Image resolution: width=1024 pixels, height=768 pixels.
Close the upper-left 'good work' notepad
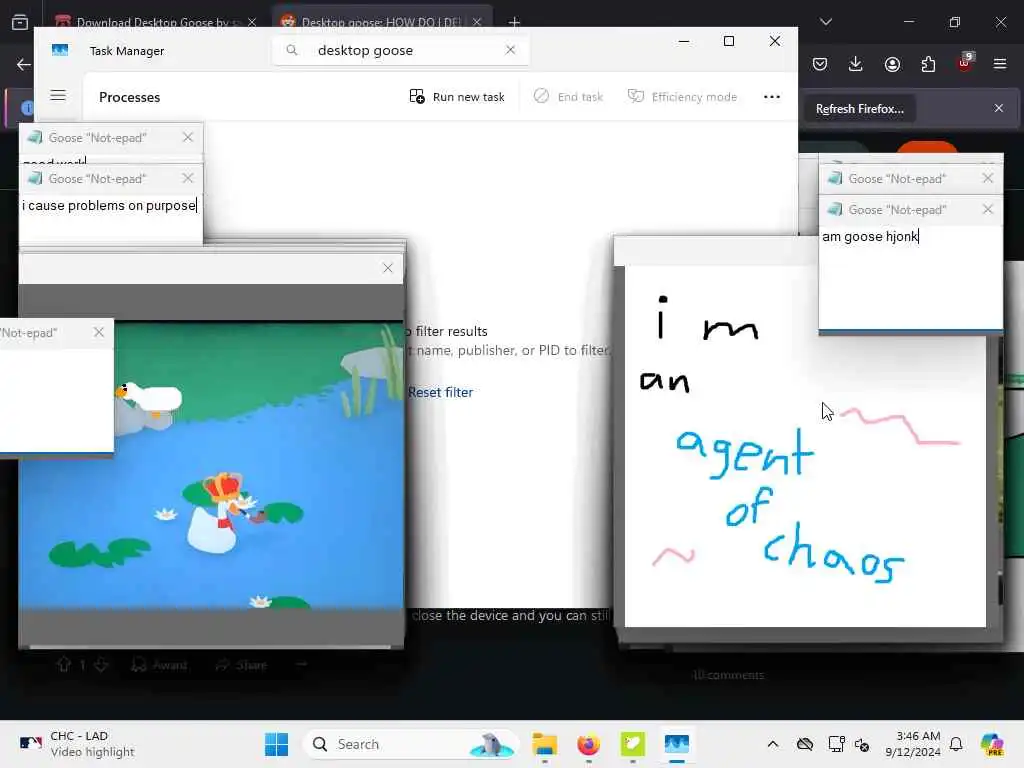(188, 137)
